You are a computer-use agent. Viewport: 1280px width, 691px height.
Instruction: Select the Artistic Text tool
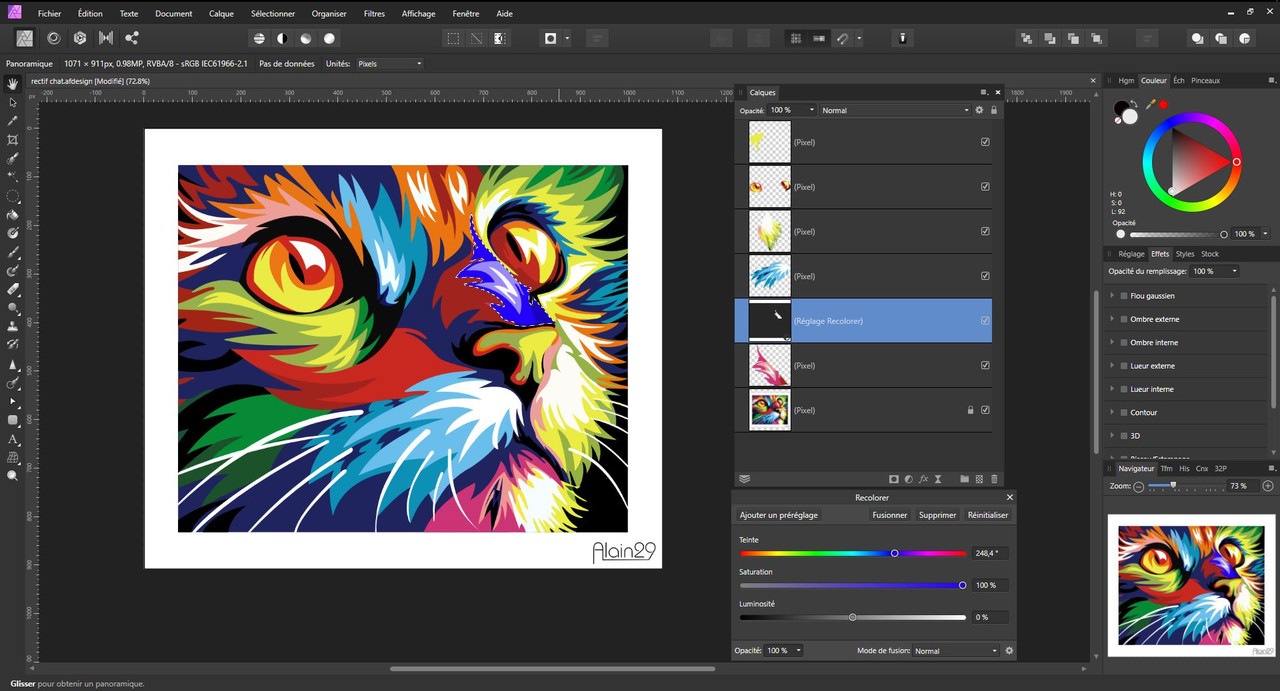click(x=13, y=439)
